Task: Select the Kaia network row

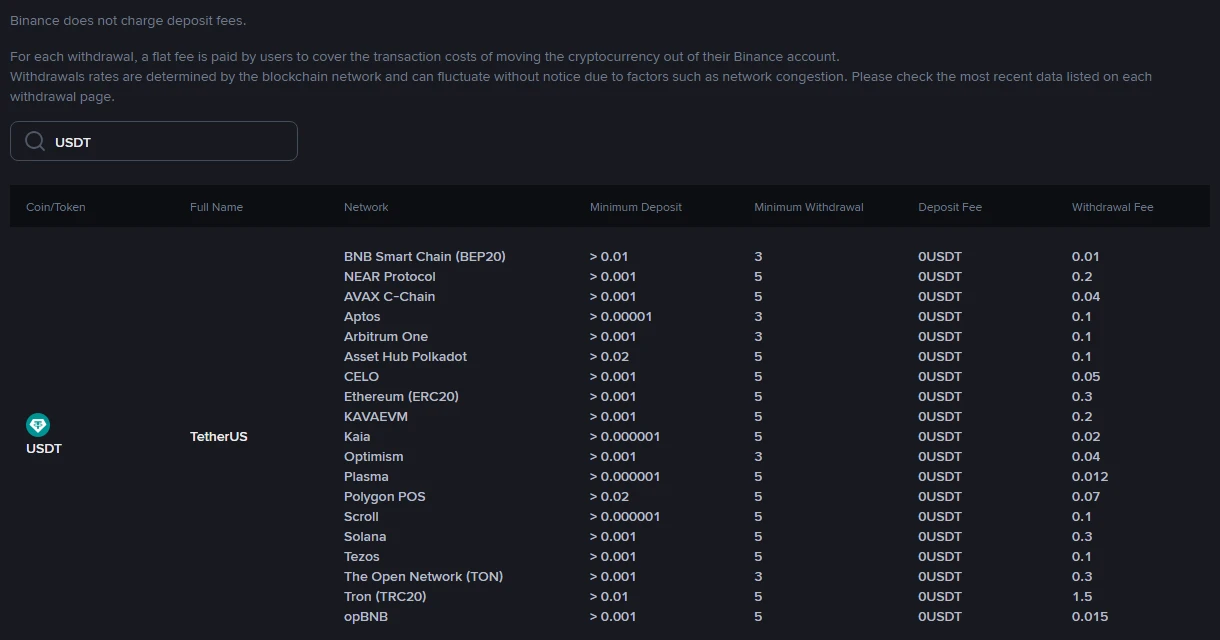Action: [357, 436]
